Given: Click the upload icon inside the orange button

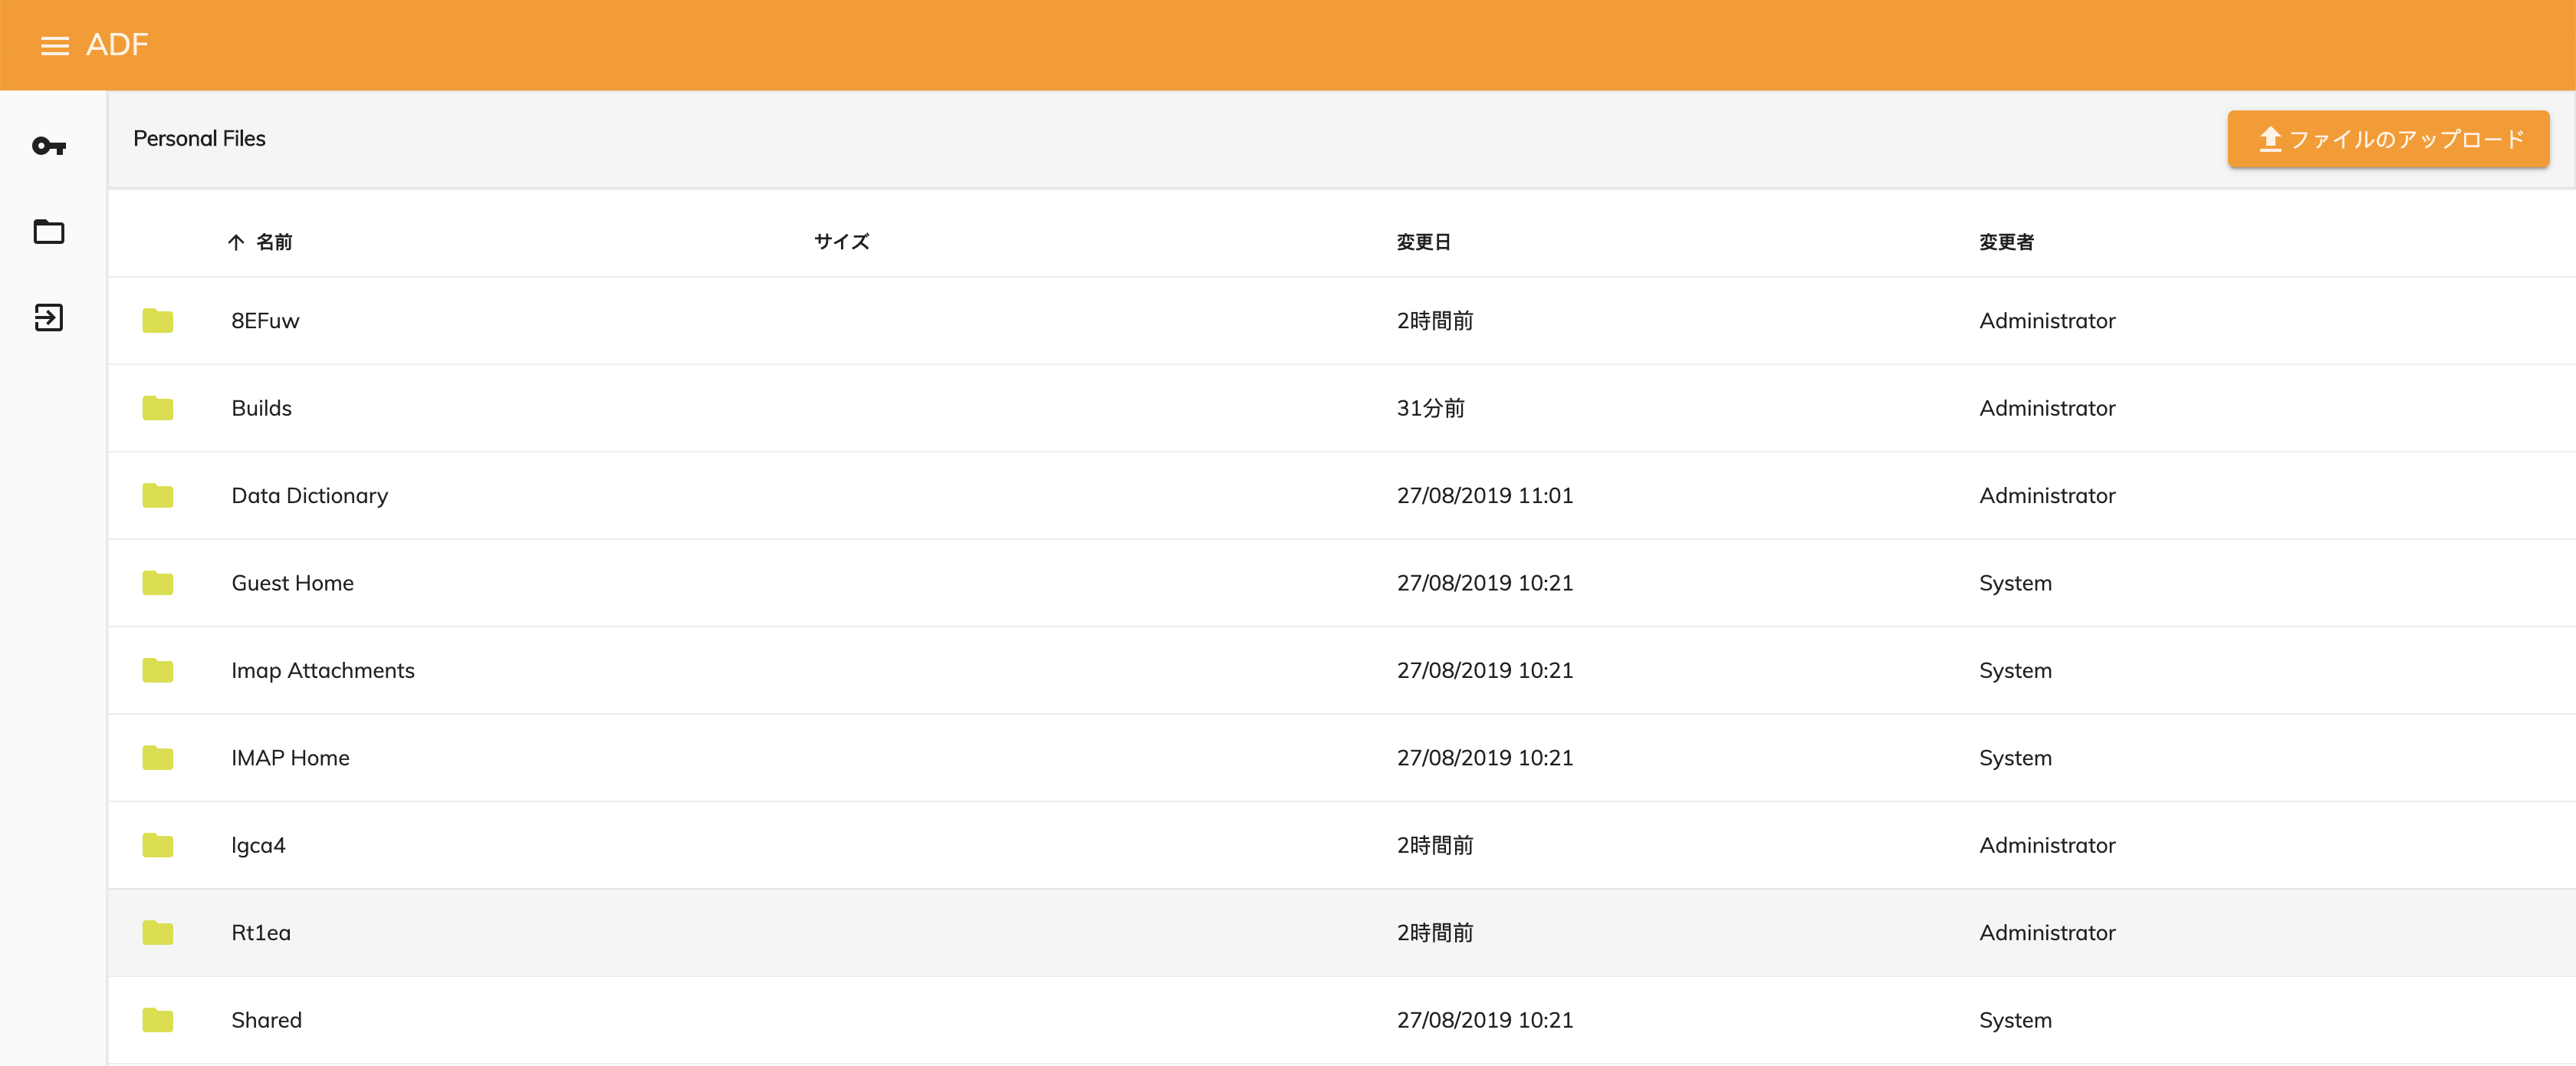Looking at the screenshot, I should (x=2270, y=139).
